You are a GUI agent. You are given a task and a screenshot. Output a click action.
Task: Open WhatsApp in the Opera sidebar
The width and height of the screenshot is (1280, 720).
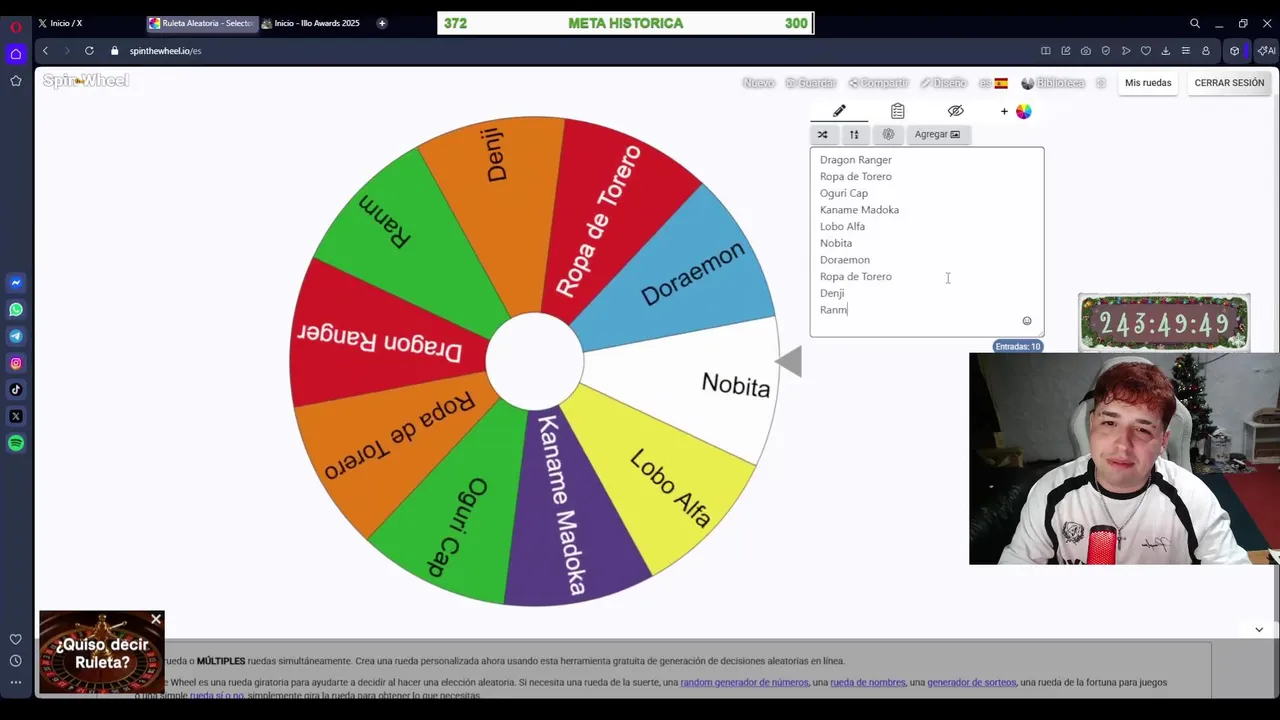tap(16, 310)
